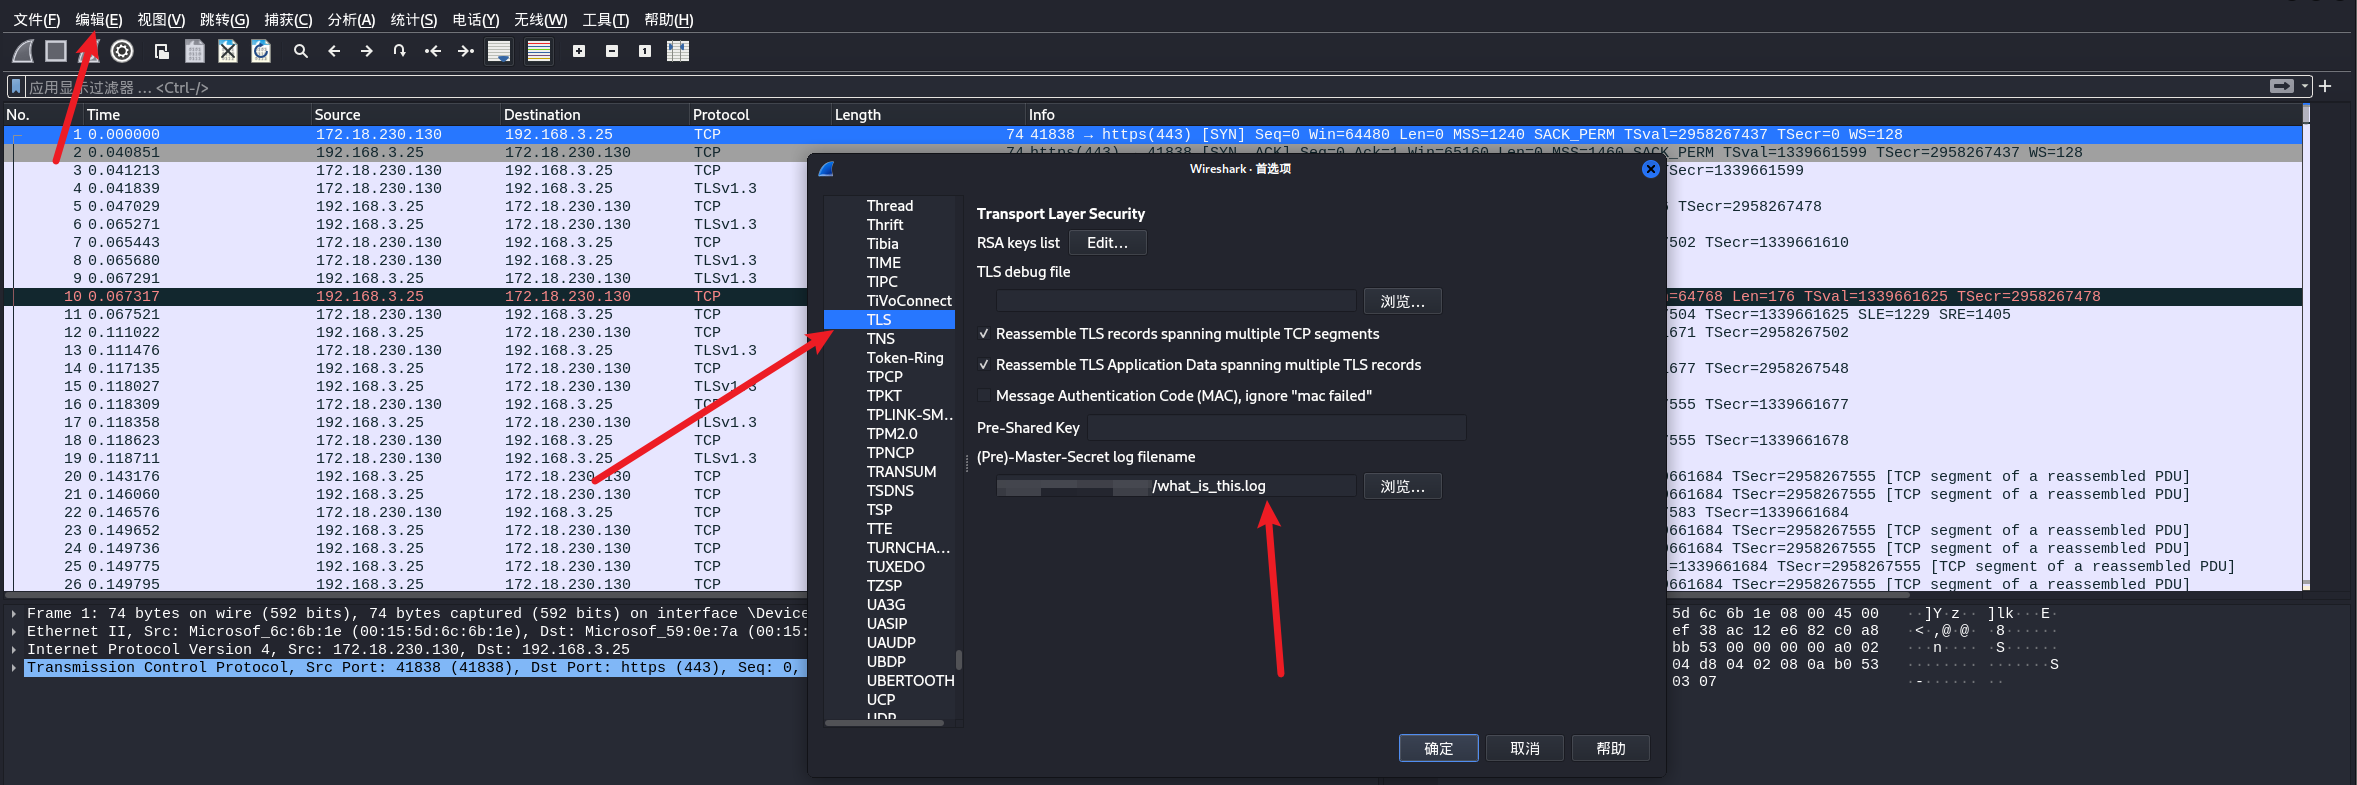
Task: Click protocol list horizontal scrollbar
Action: (x=885, y=723)
